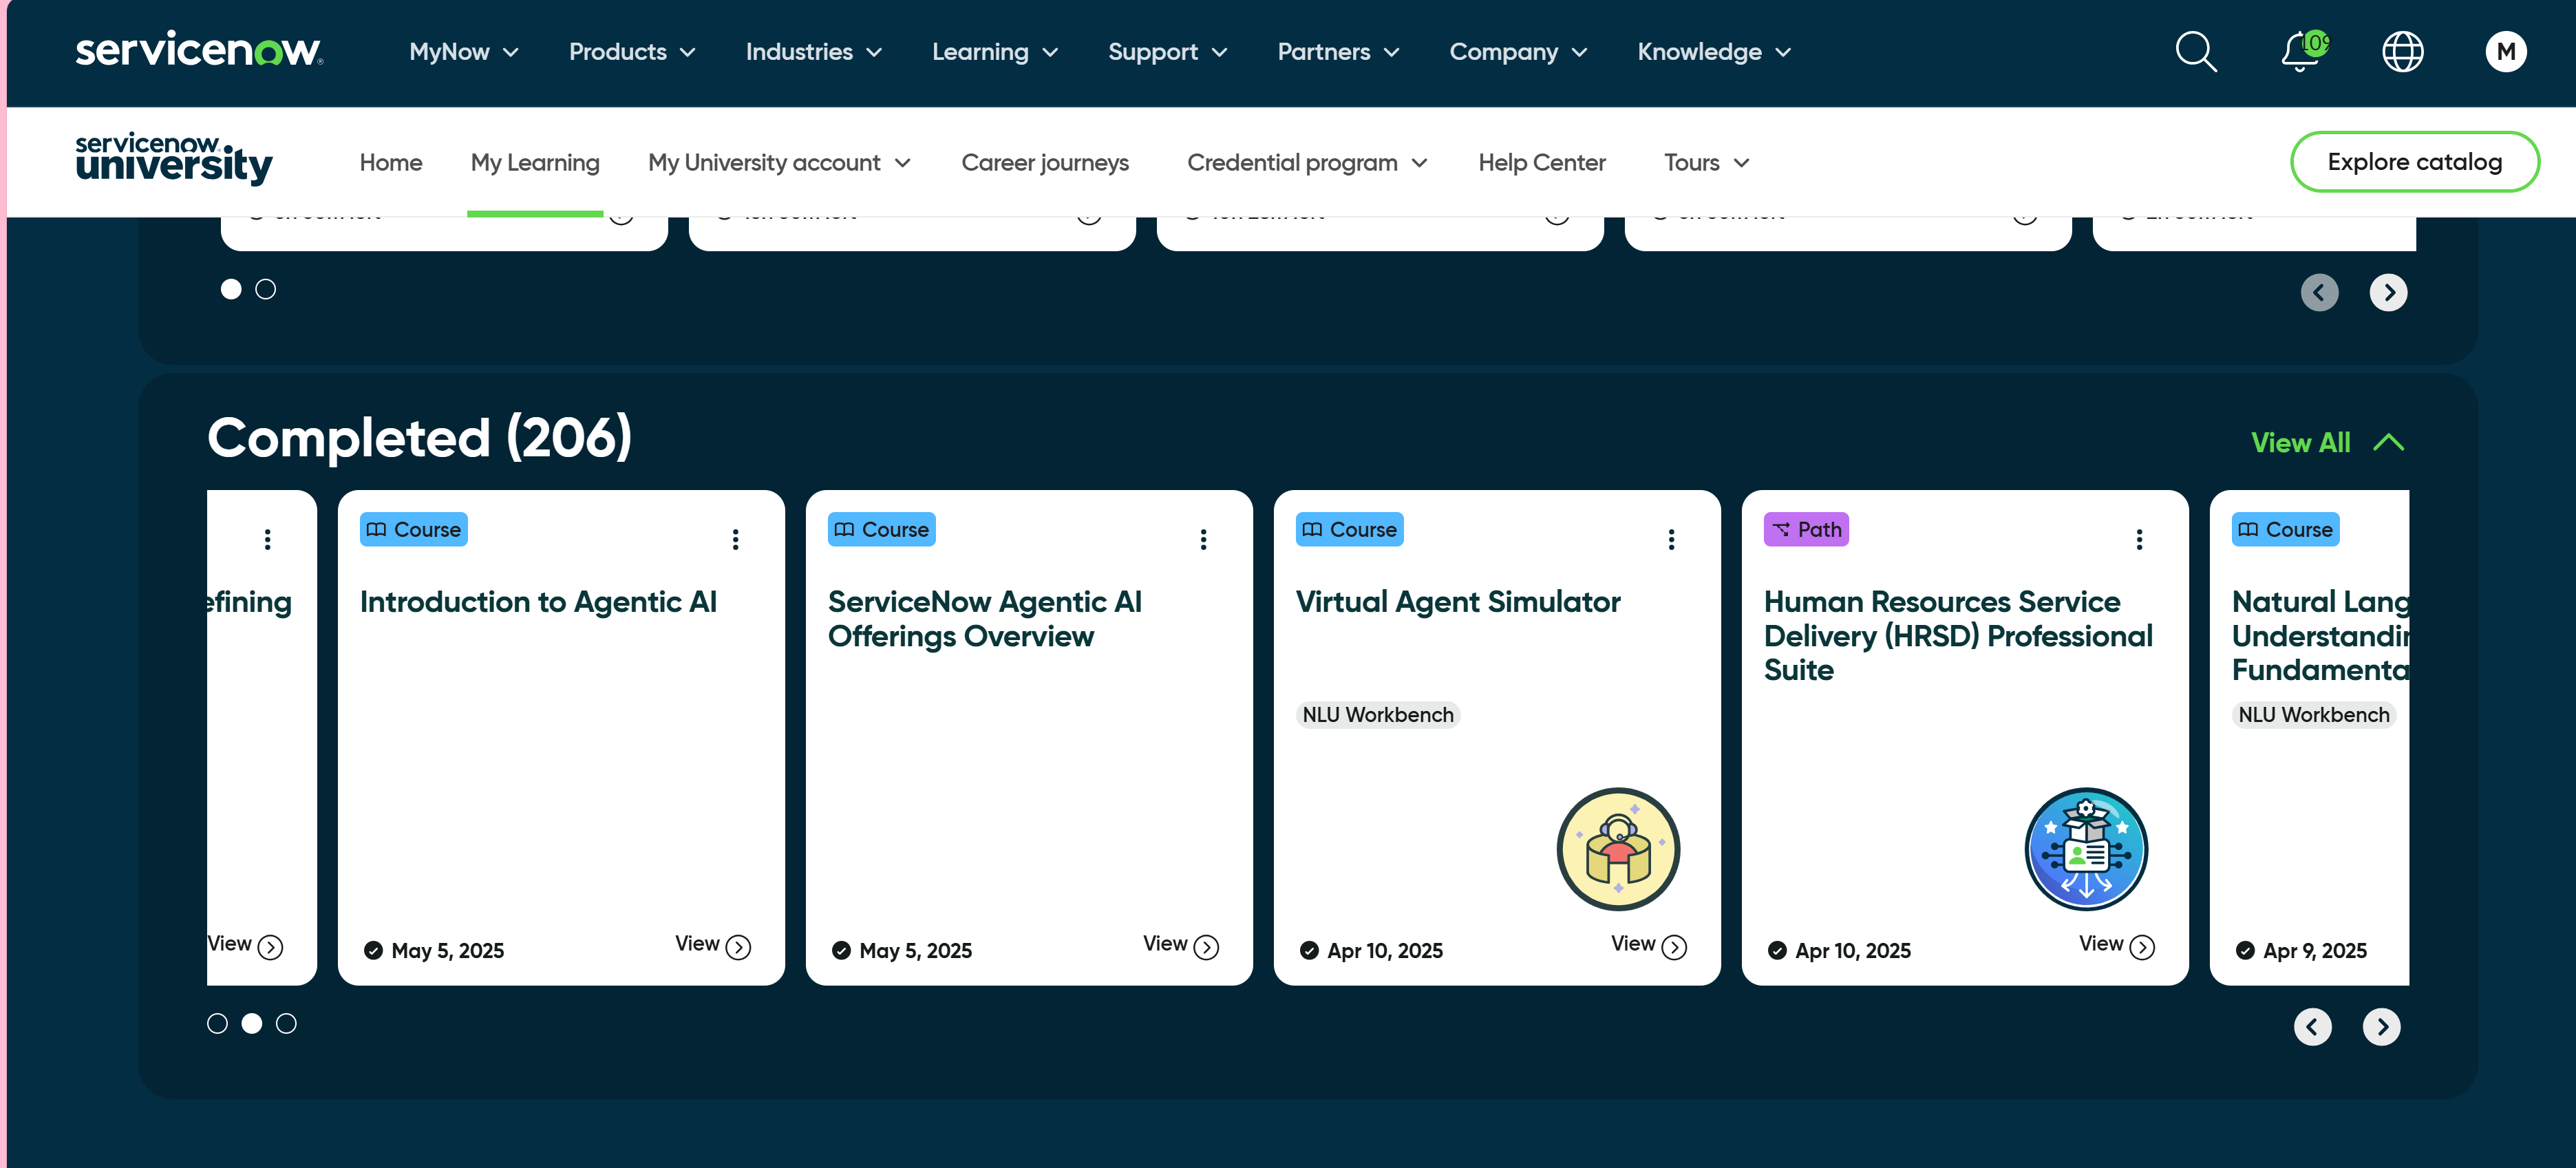
Task: Expand the Products dropdown menu
Action: [x=631, y=52]
